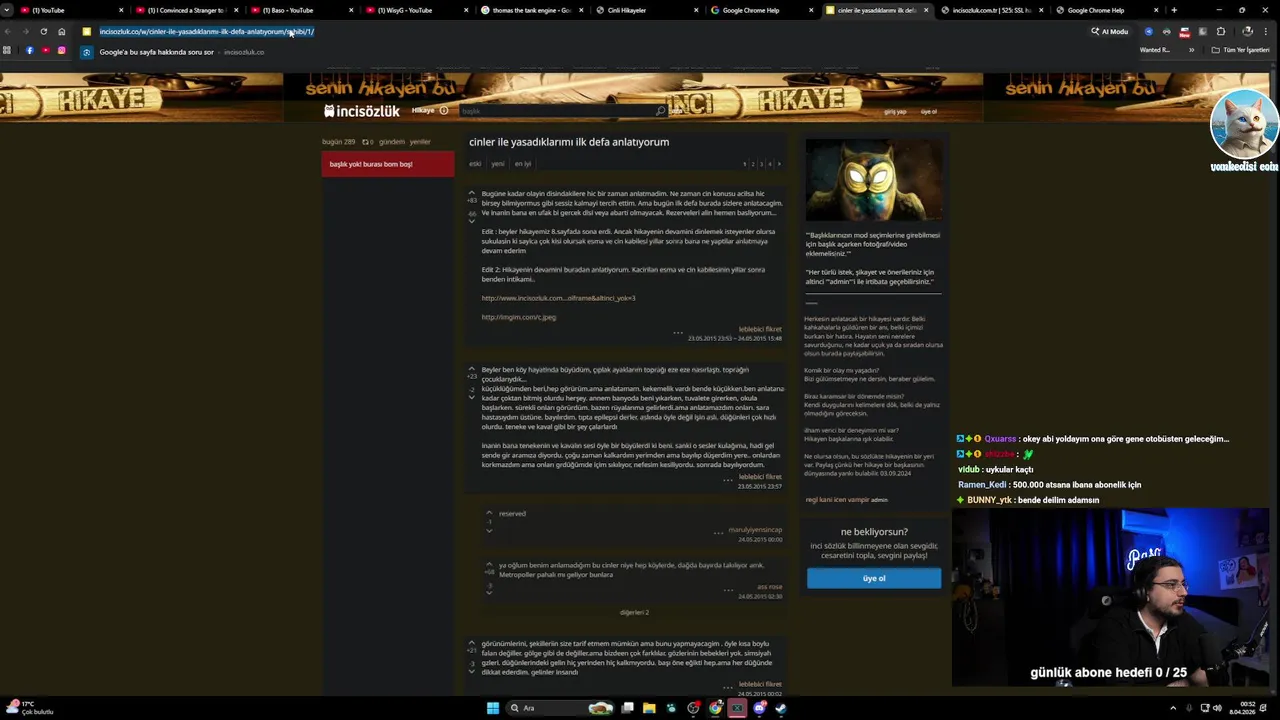Open user 'ass rosa' profile
1280x720 pixels.
click(770, 586)
